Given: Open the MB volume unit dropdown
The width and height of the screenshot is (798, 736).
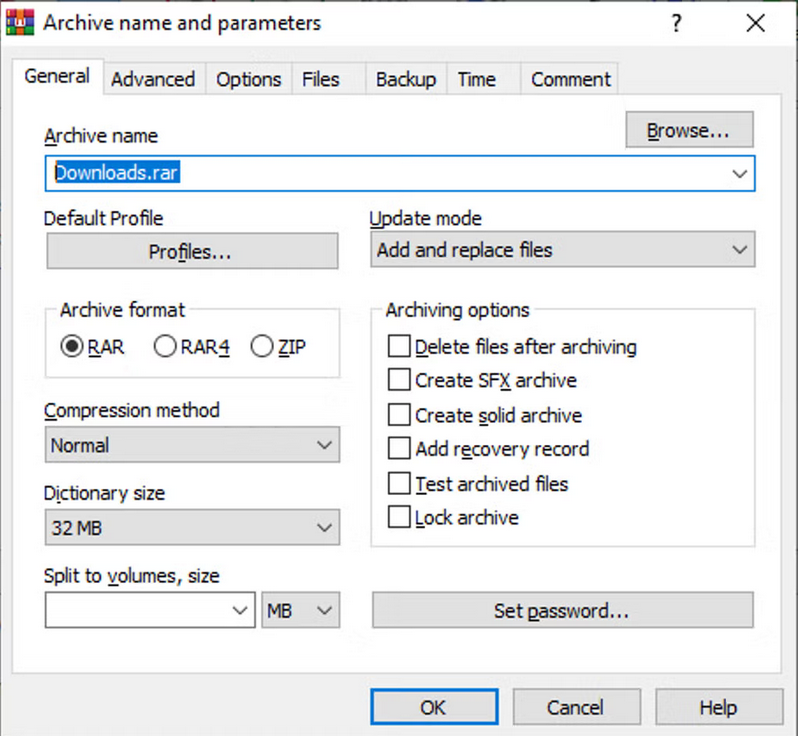Looking at the screenshot, I should pyautogui.click(x=300, y=610).
